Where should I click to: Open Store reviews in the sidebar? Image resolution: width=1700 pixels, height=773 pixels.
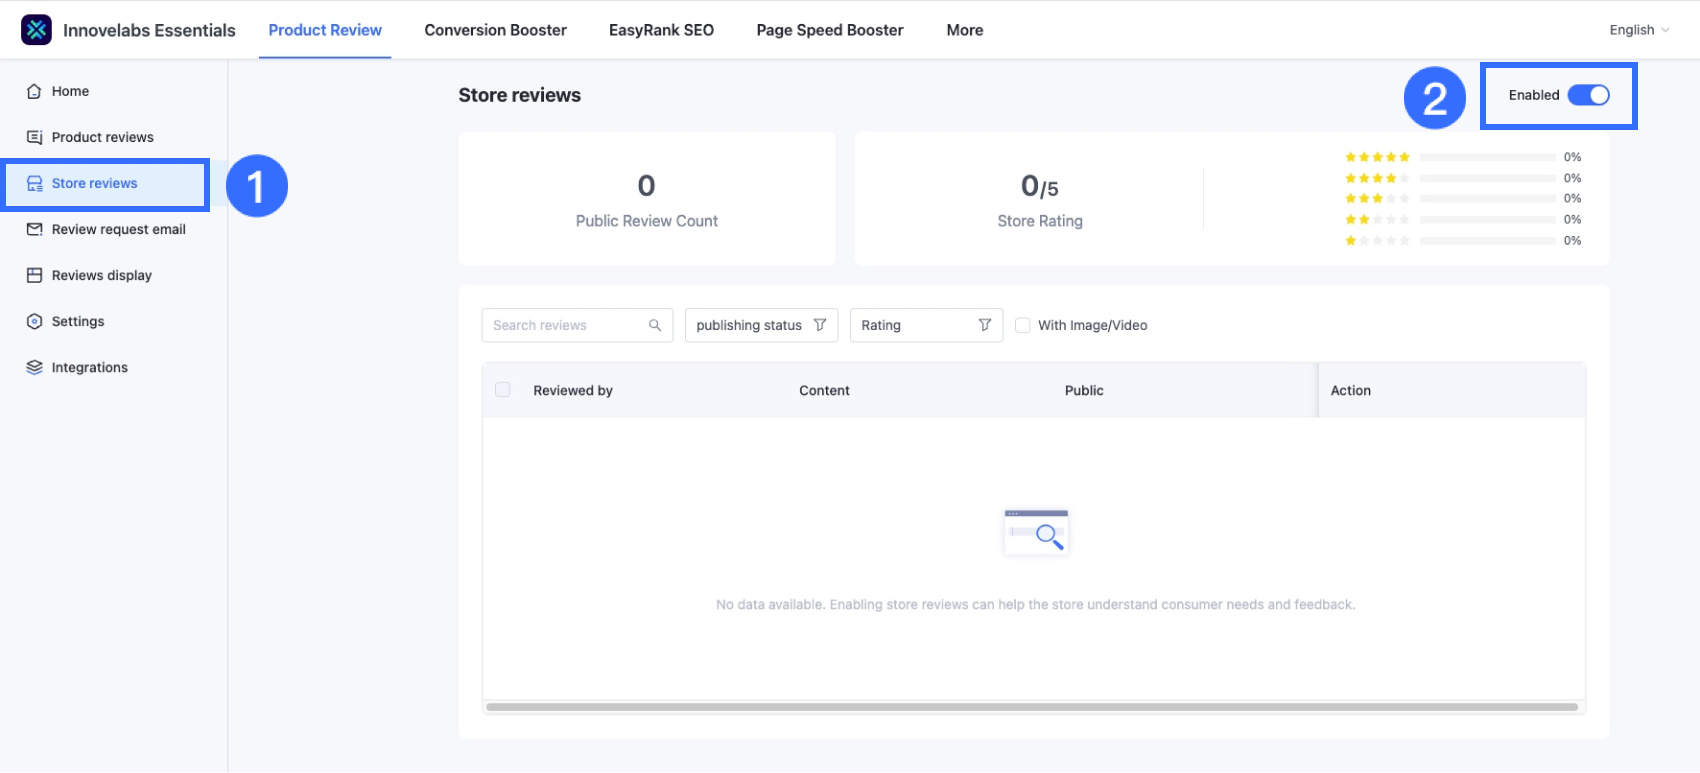[94, 183]
